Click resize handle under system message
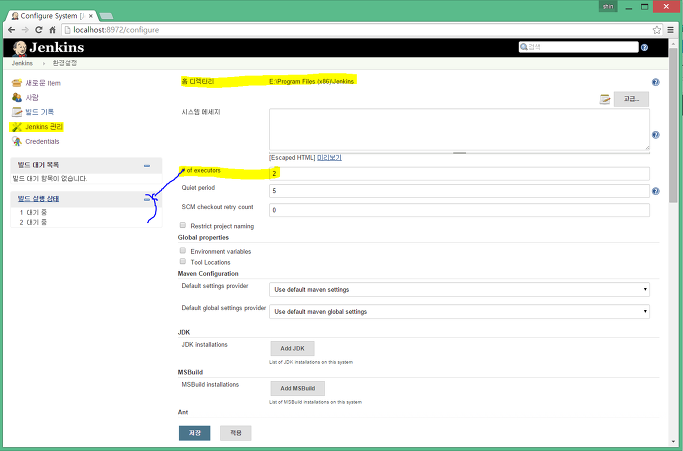The image size is (683, 451). [x=459, y=153]
